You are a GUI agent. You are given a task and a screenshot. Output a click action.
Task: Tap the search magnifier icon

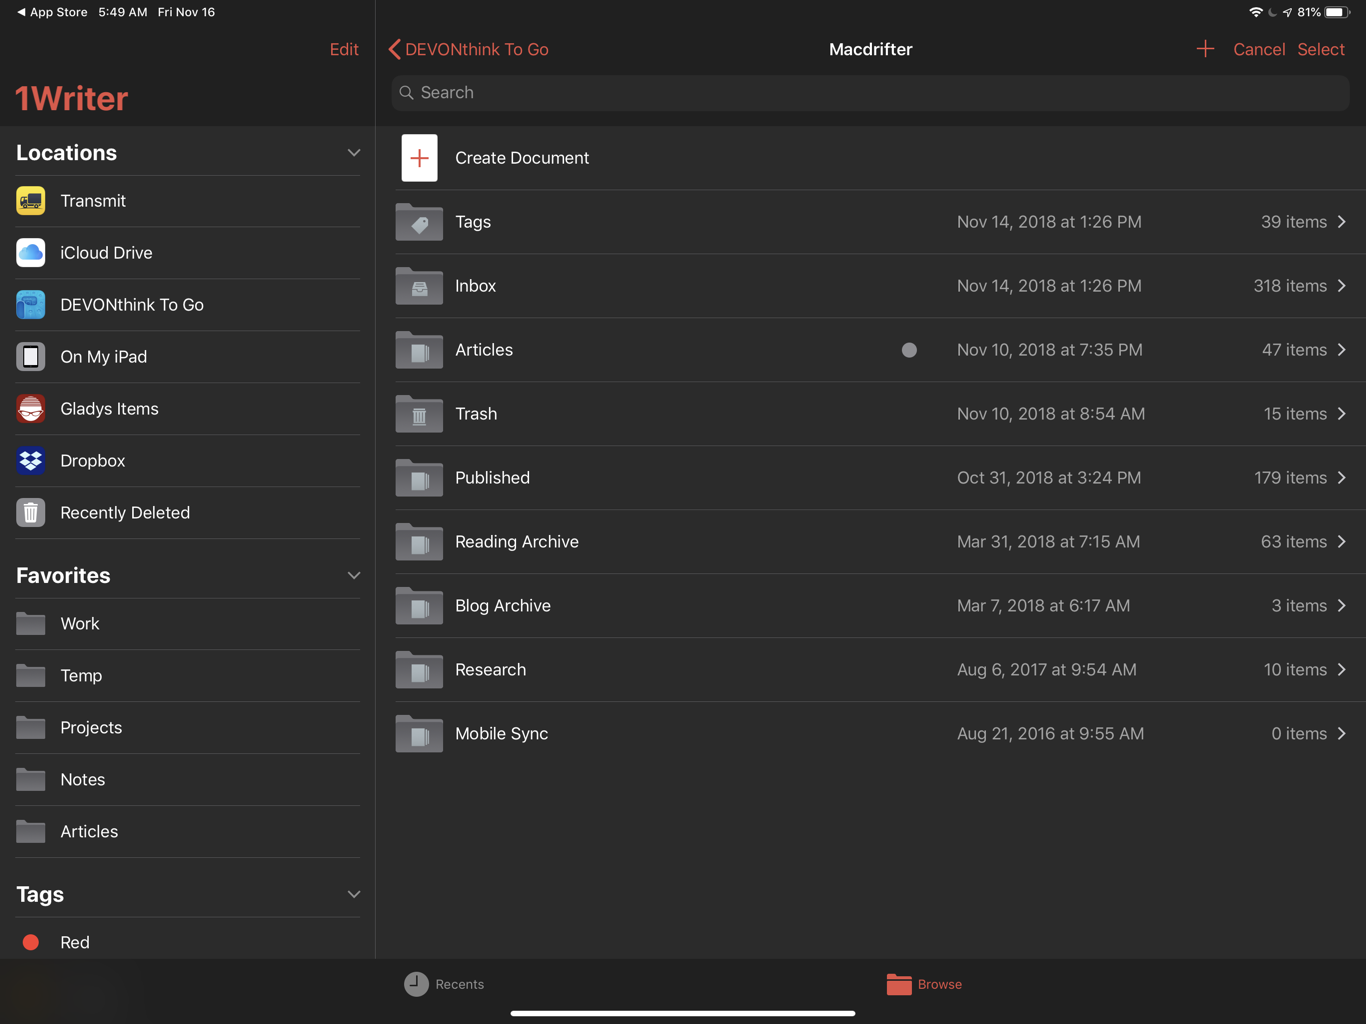[407, 93]
